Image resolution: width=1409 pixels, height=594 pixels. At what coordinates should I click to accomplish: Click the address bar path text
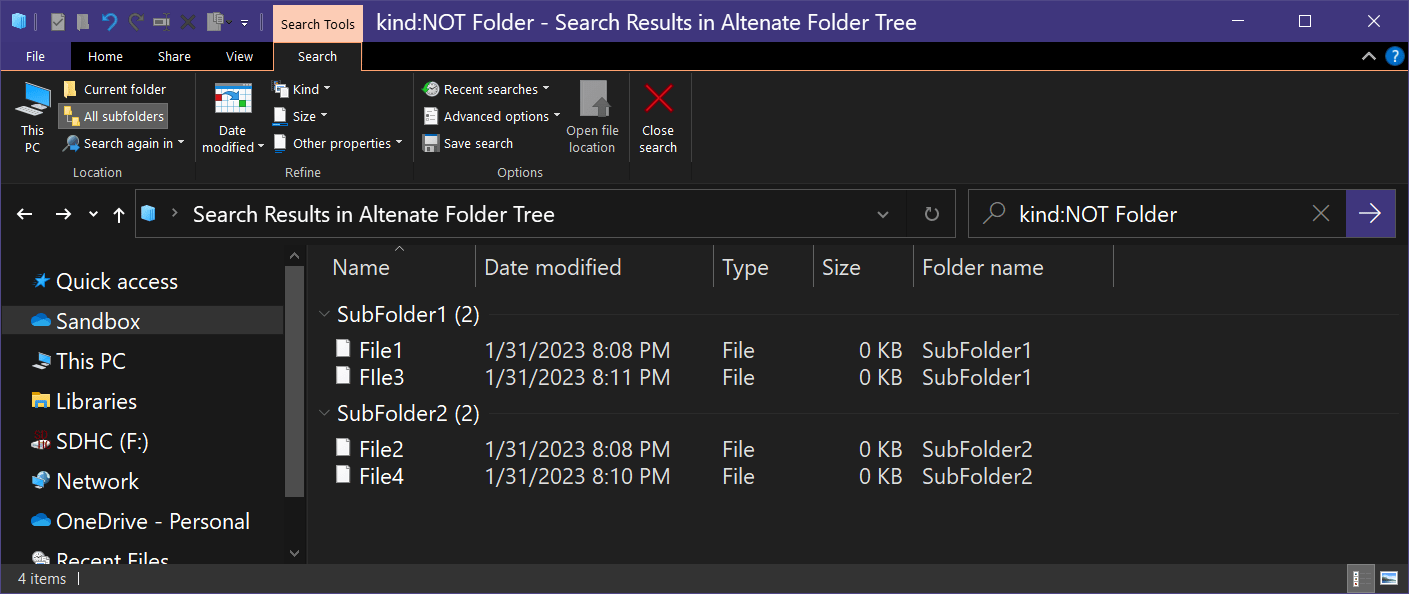[x=373, y=214]
